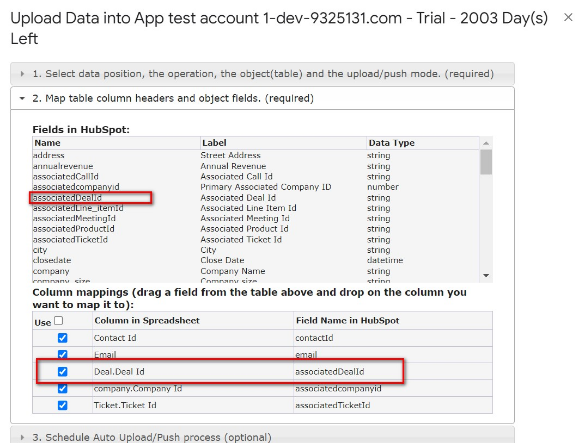Toggle the Use header checkbox
Viewport: 579px width, 443px height.
click(59, 320)
